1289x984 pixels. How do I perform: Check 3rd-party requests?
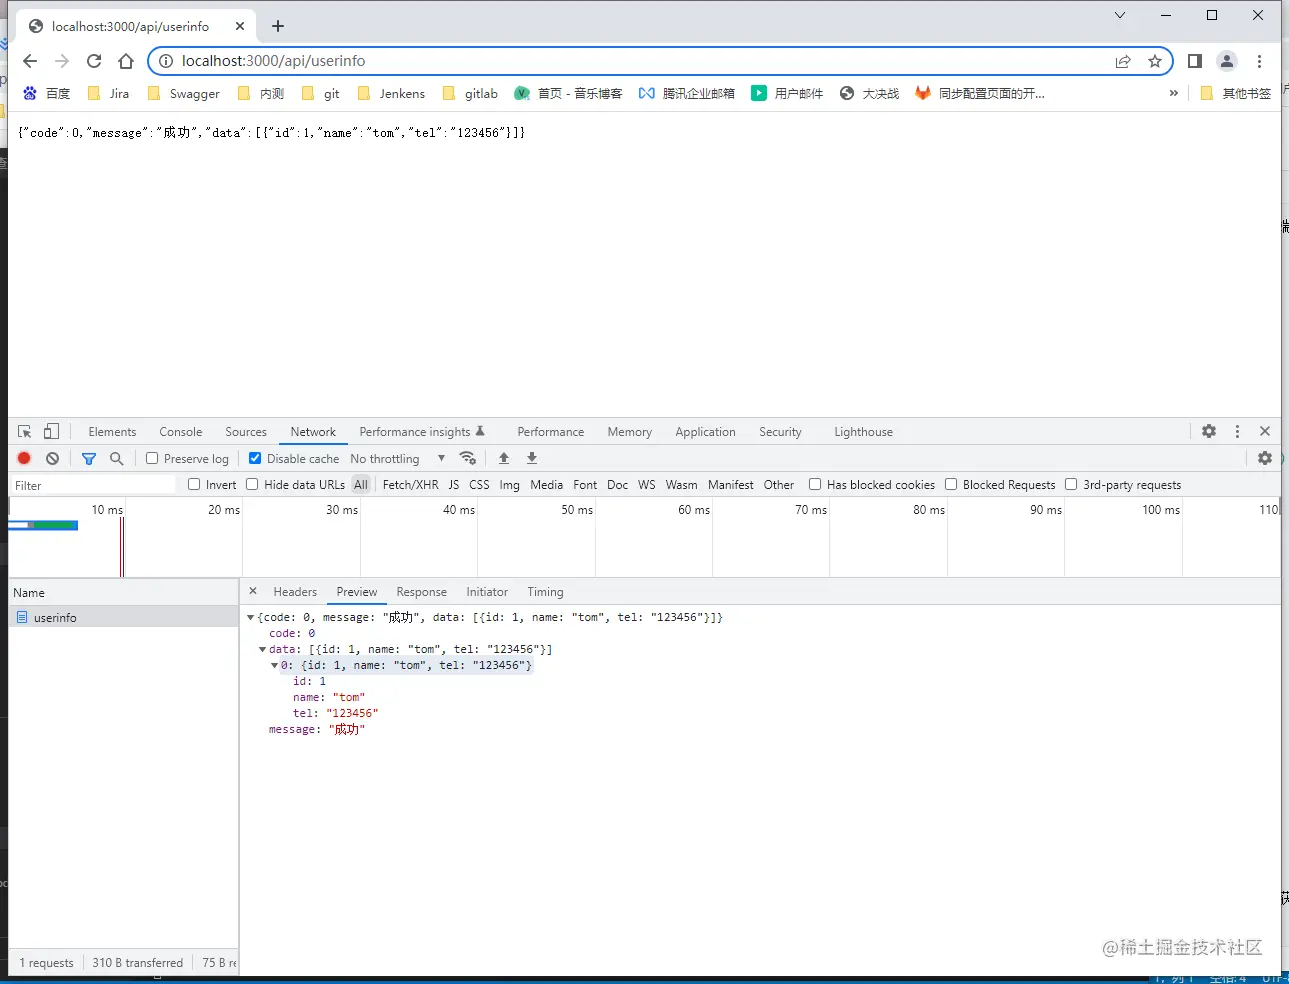1071,484
